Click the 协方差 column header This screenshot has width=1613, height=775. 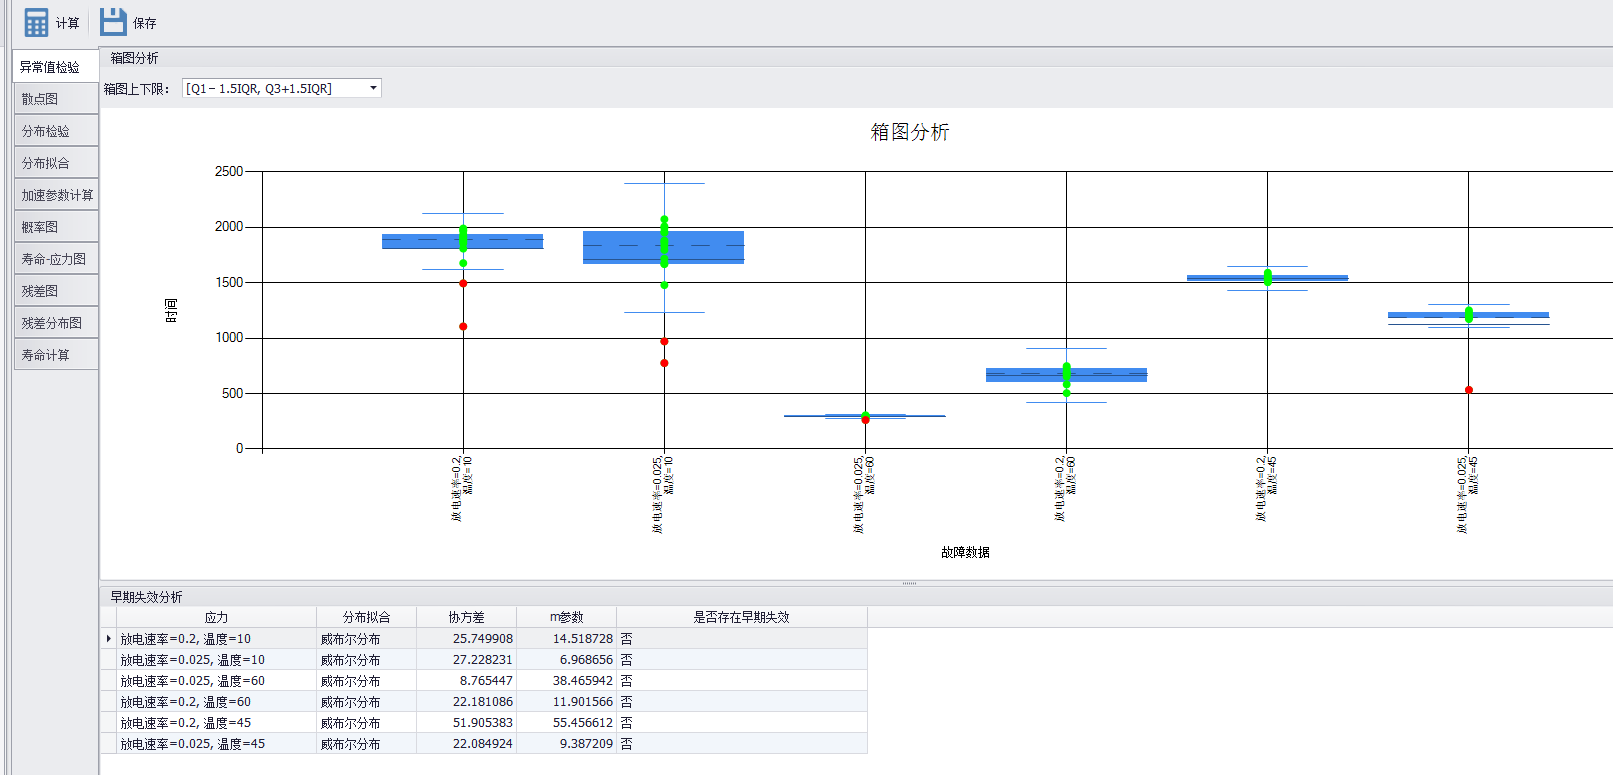466,617
